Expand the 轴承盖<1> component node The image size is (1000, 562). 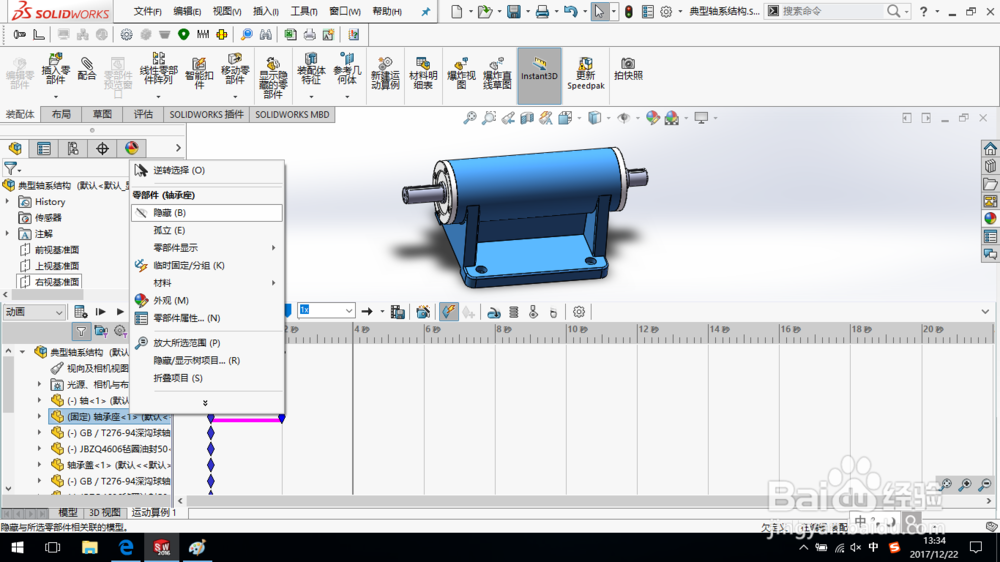pyautogui.click(x=39, y=464)
